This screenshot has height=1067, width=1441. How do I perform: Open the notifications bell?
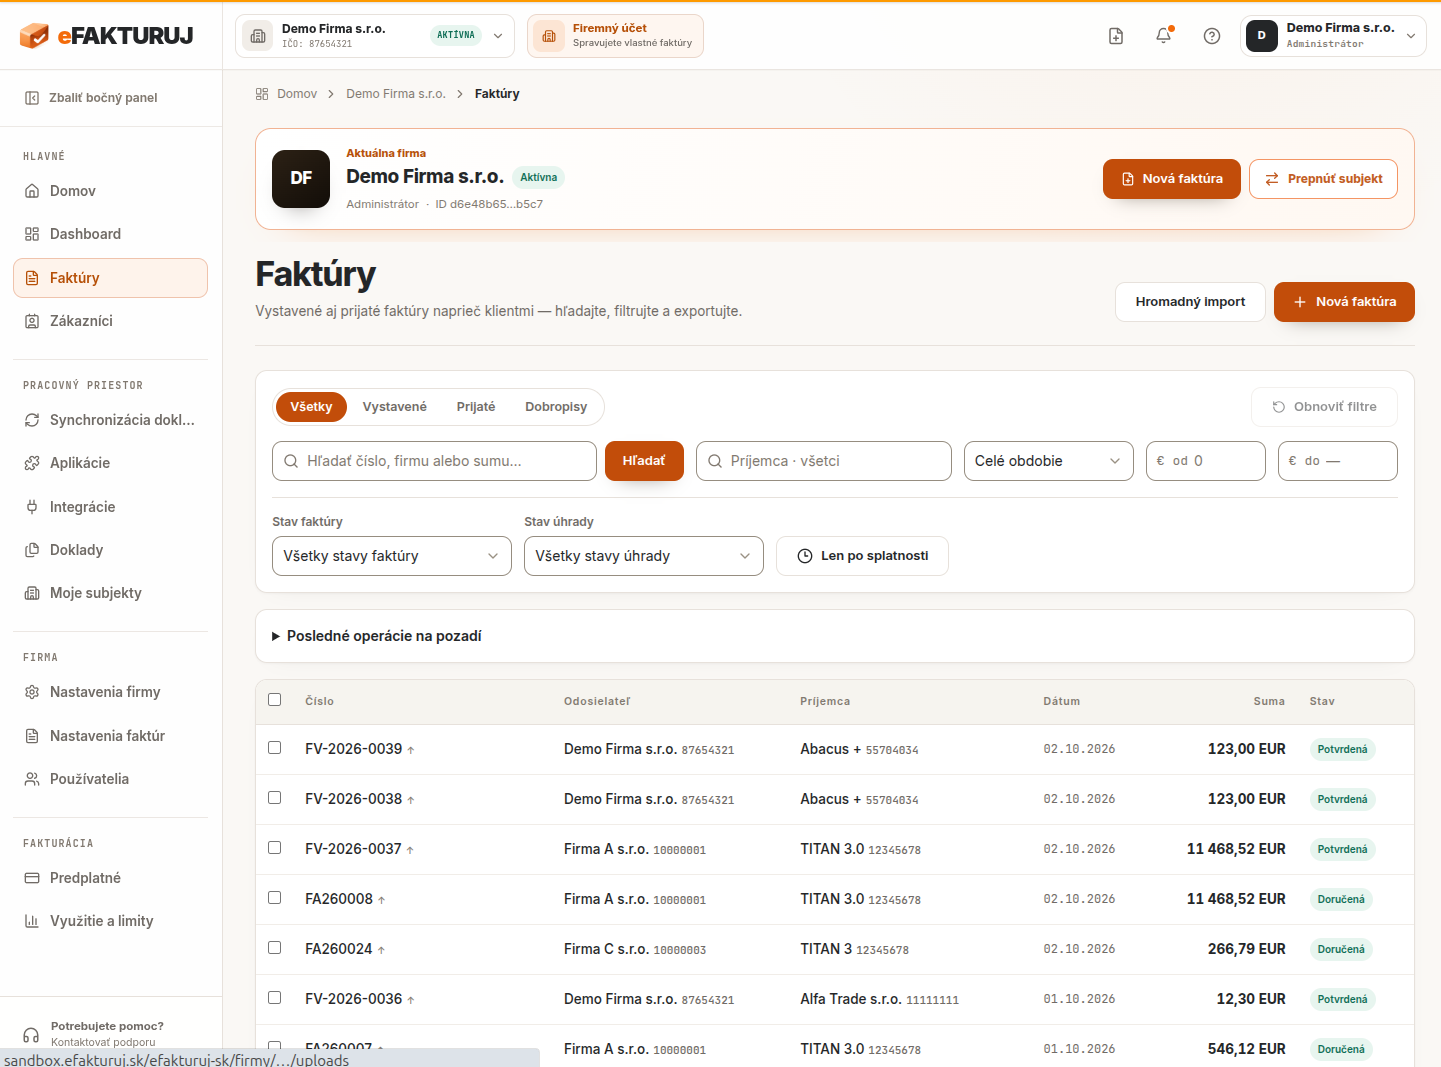tap(1164, 36)
